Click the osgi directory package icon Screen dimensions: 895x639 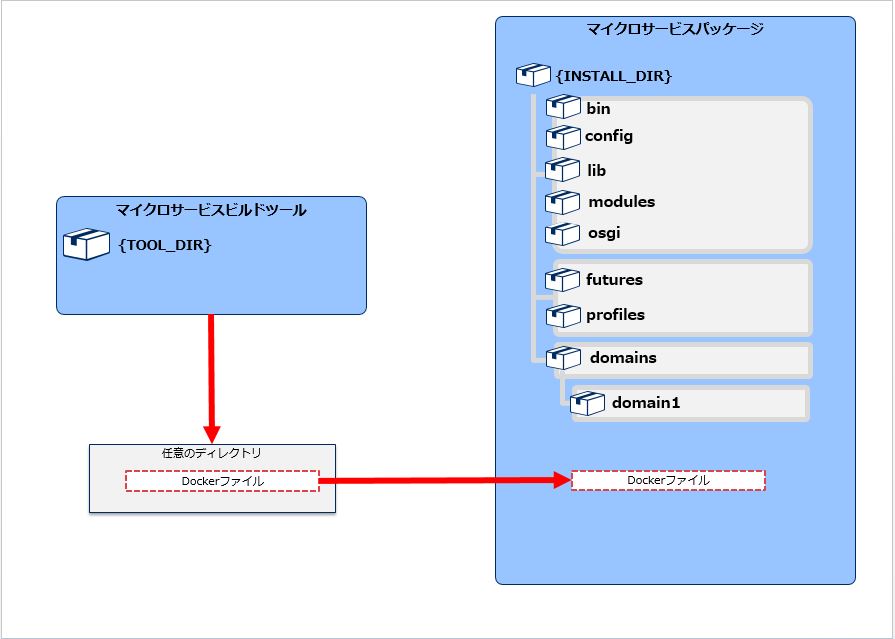(x=563, y=234)
